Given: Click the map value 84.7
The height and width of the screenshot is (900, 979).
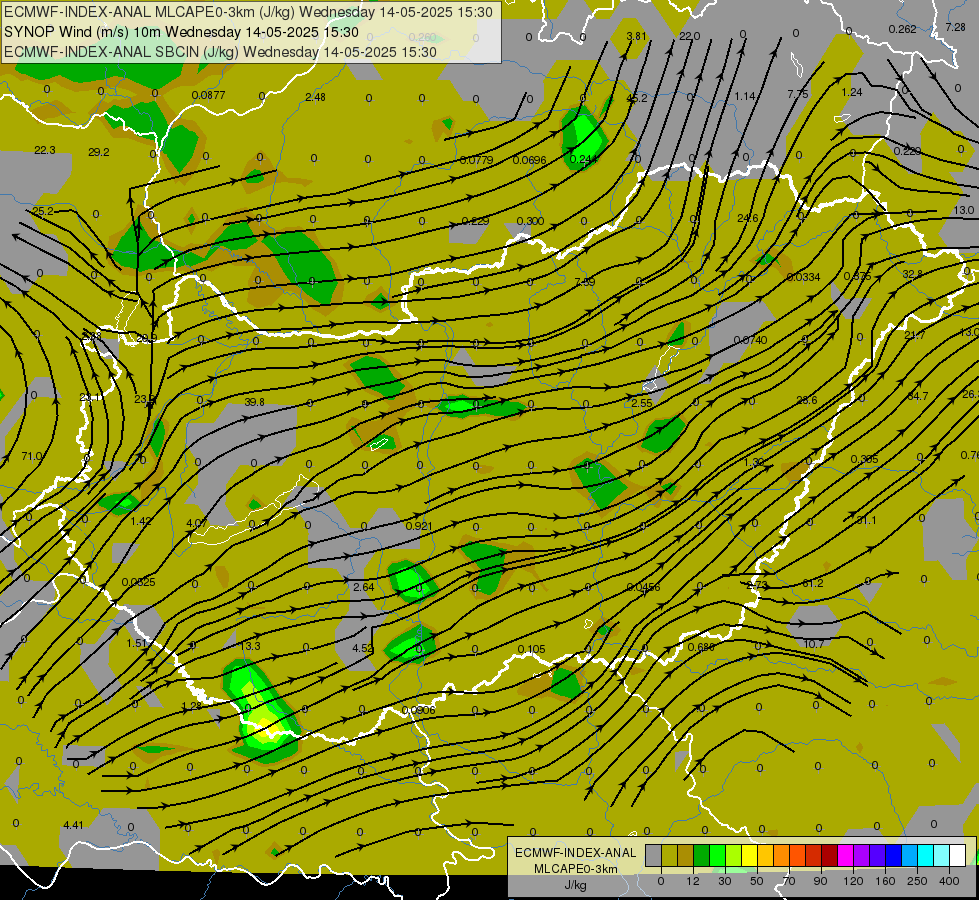Looking at the screenshot, I should [917, 396].
